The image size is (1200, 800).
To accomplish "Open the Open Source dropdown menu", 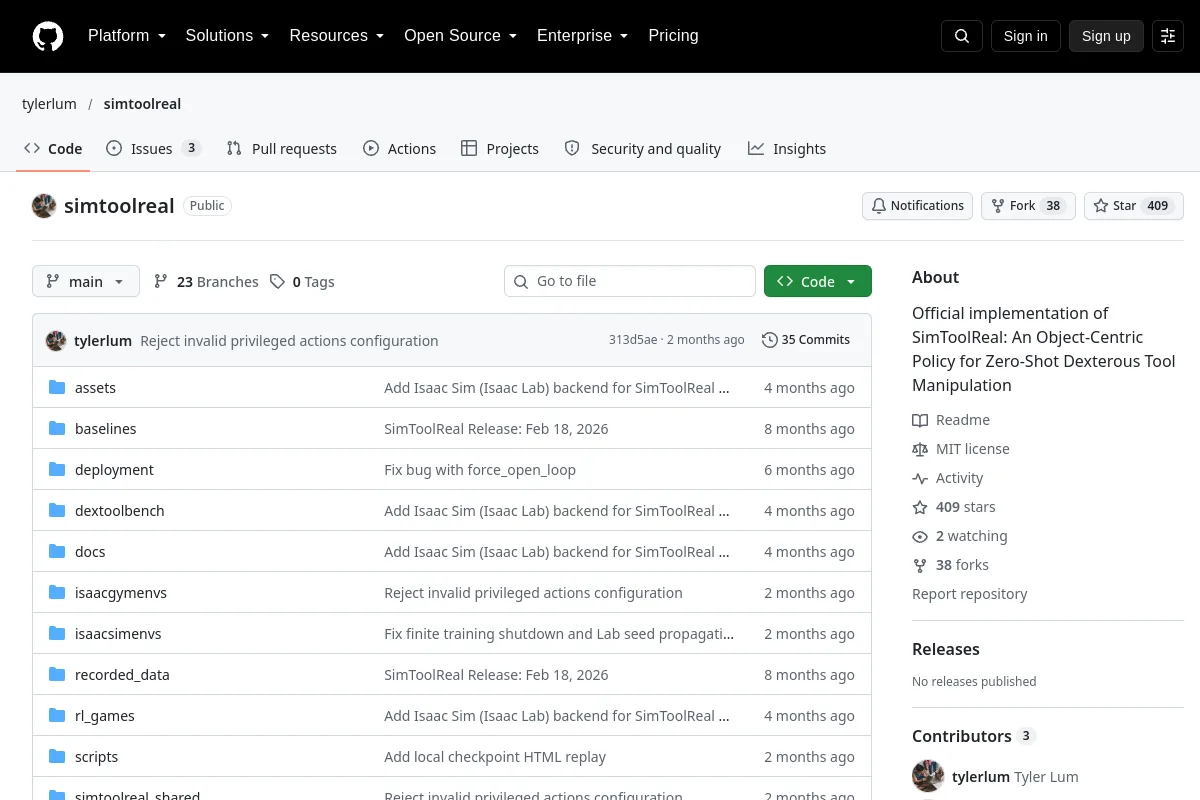I will [x=460, y=36].
